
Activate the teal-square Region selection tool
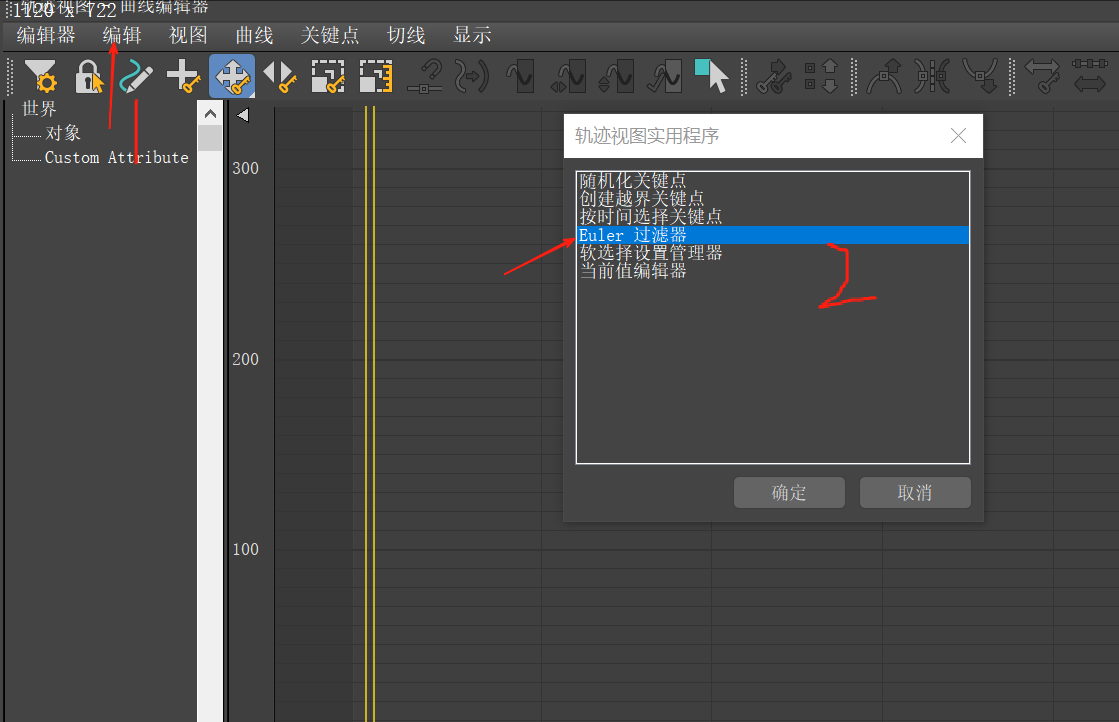(712, 76)
